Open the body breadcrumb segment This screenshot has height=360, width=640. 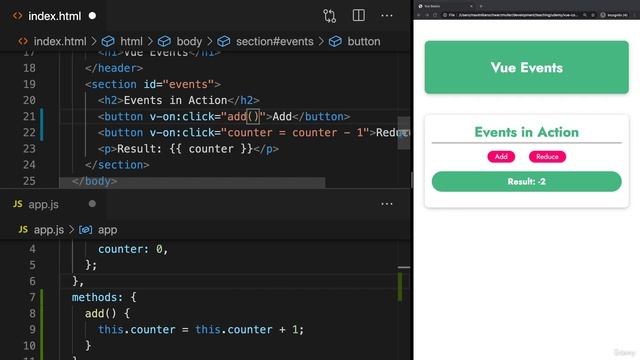coord(189,41)
